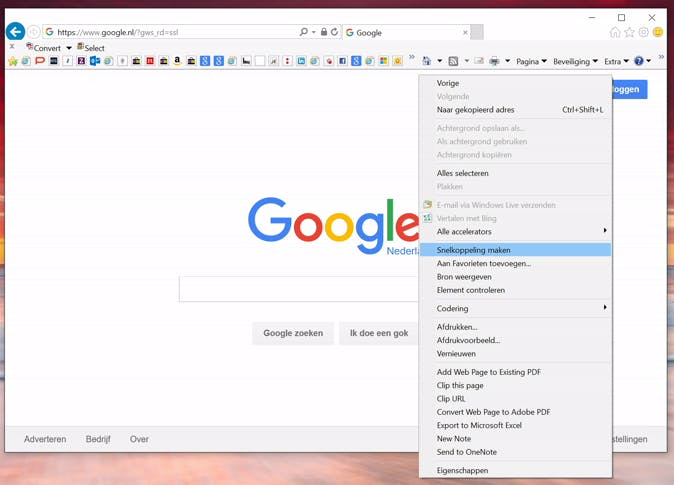Choose Vernieuwen in the context menu

click(515, 354)
